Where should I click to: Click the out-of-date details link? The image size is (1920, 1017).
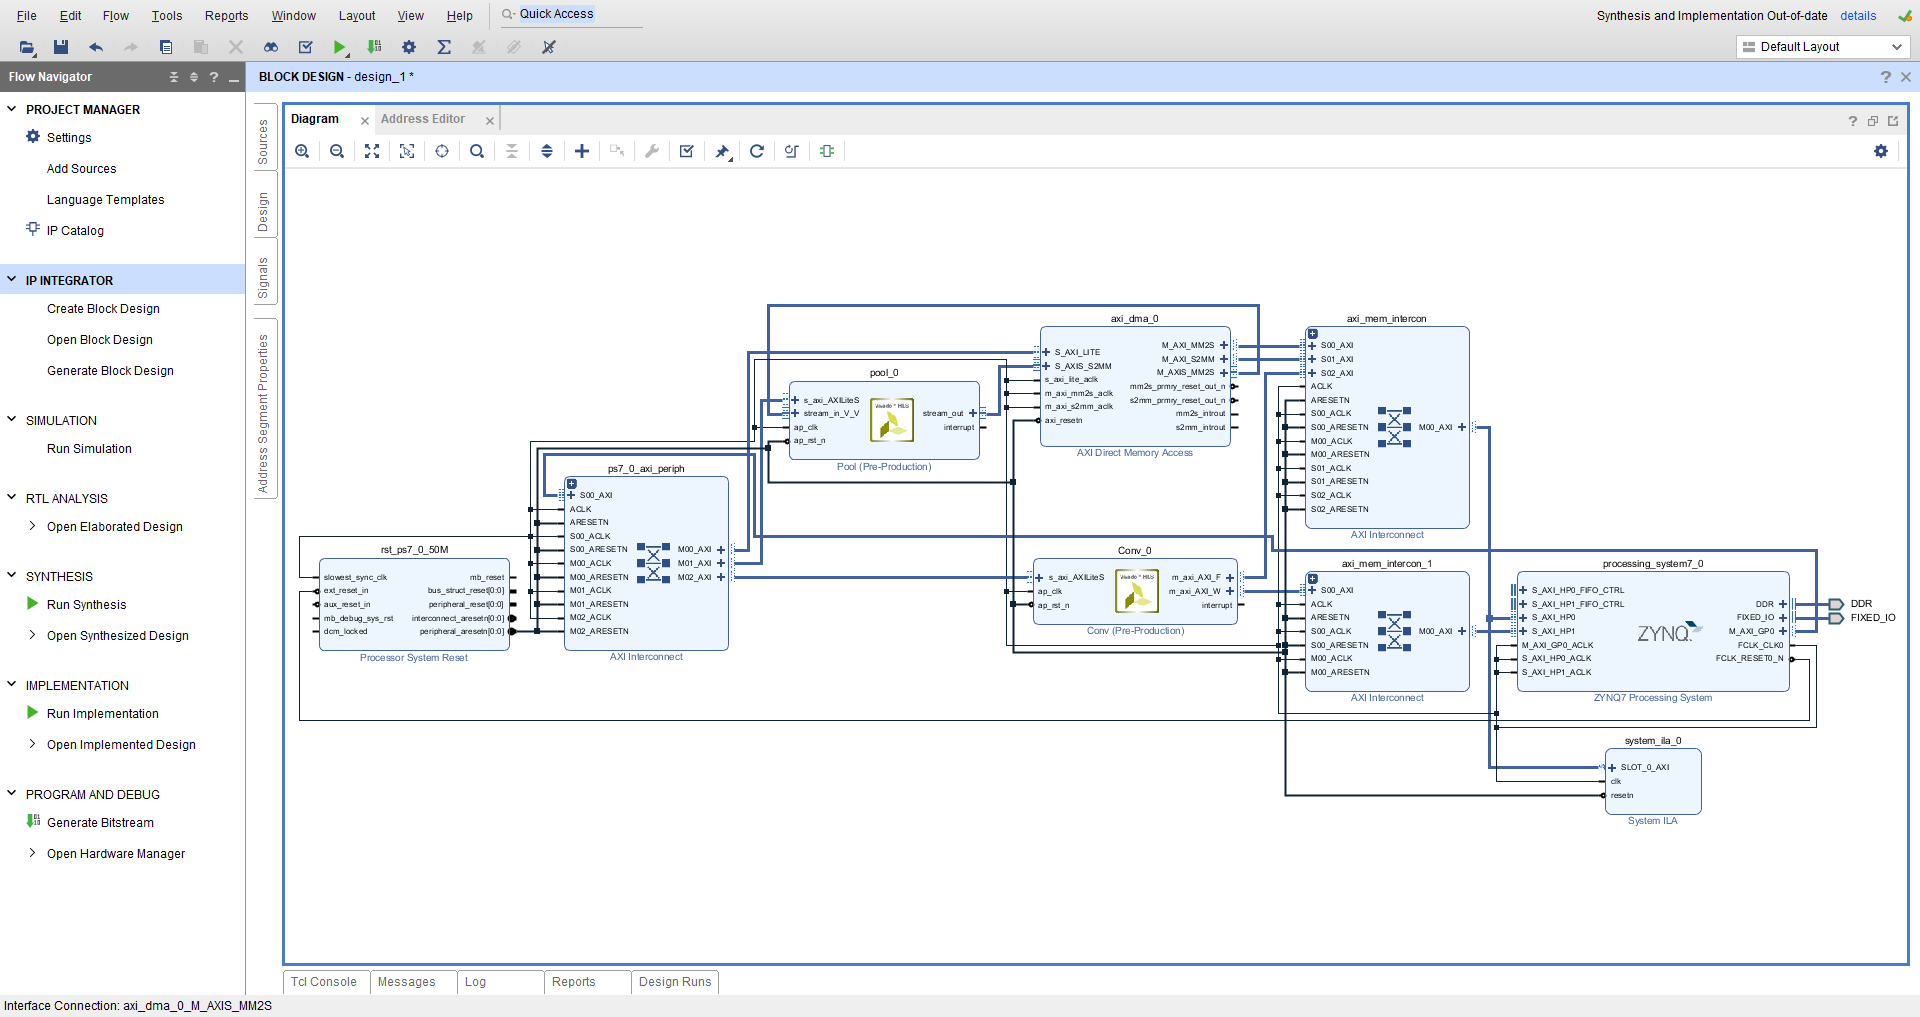pyautogui.click(x=1858, y=16)
